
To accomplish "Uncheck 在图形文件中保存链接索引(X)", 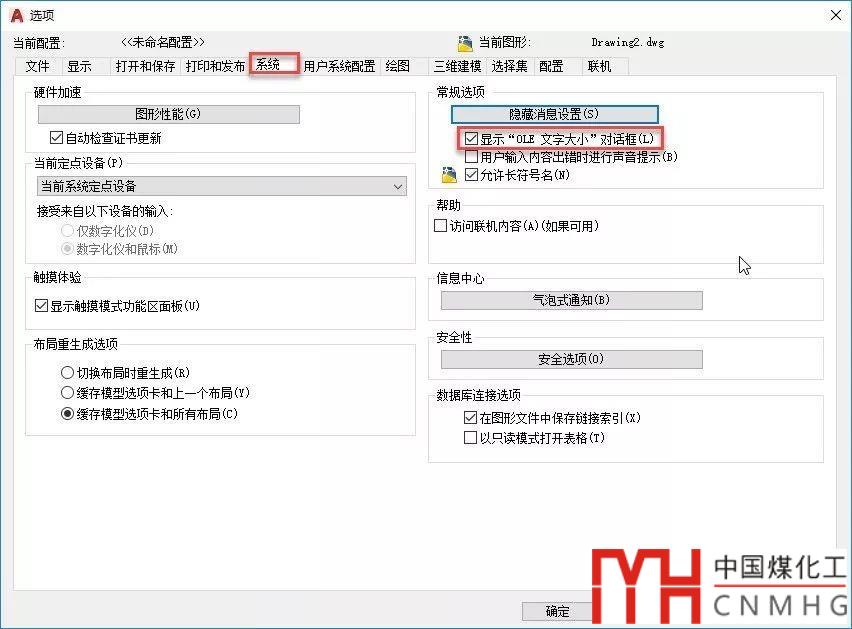I will [471, 417].
